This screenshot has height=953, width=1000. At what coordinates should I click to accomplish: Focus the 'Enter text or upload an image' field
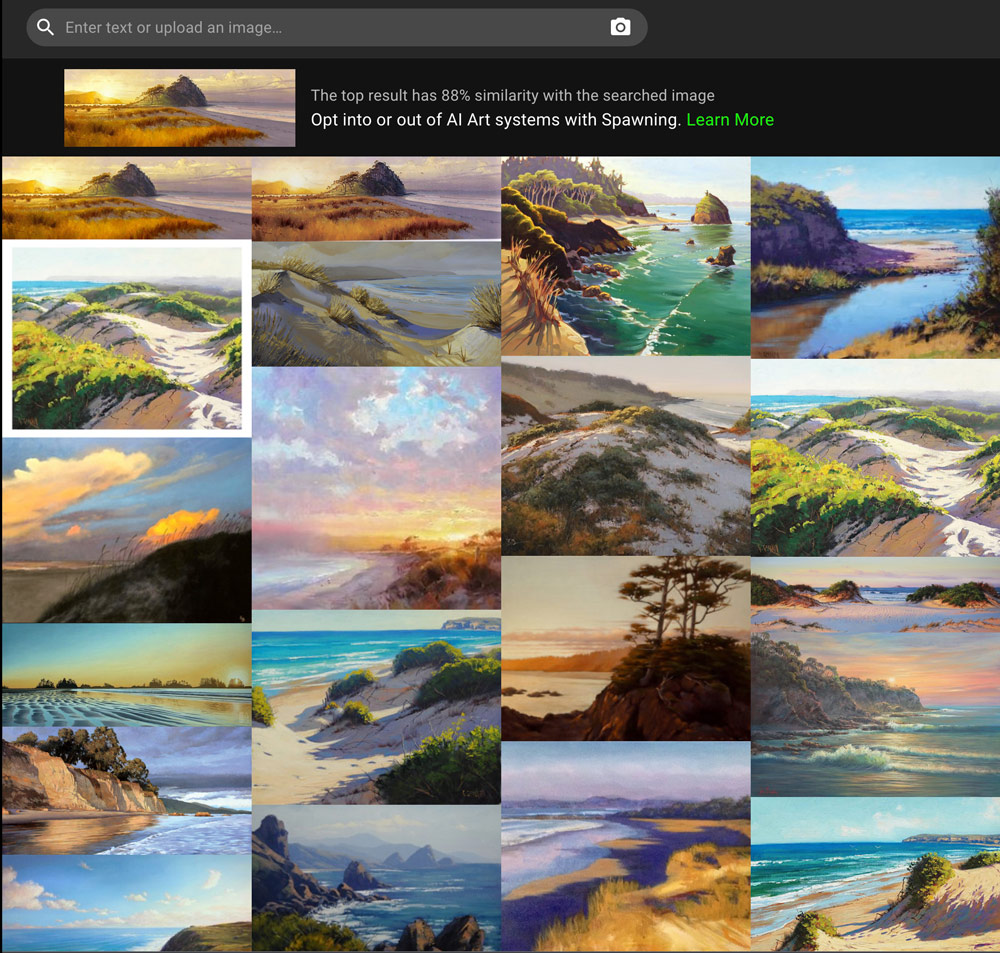click(x=337, y=27)
